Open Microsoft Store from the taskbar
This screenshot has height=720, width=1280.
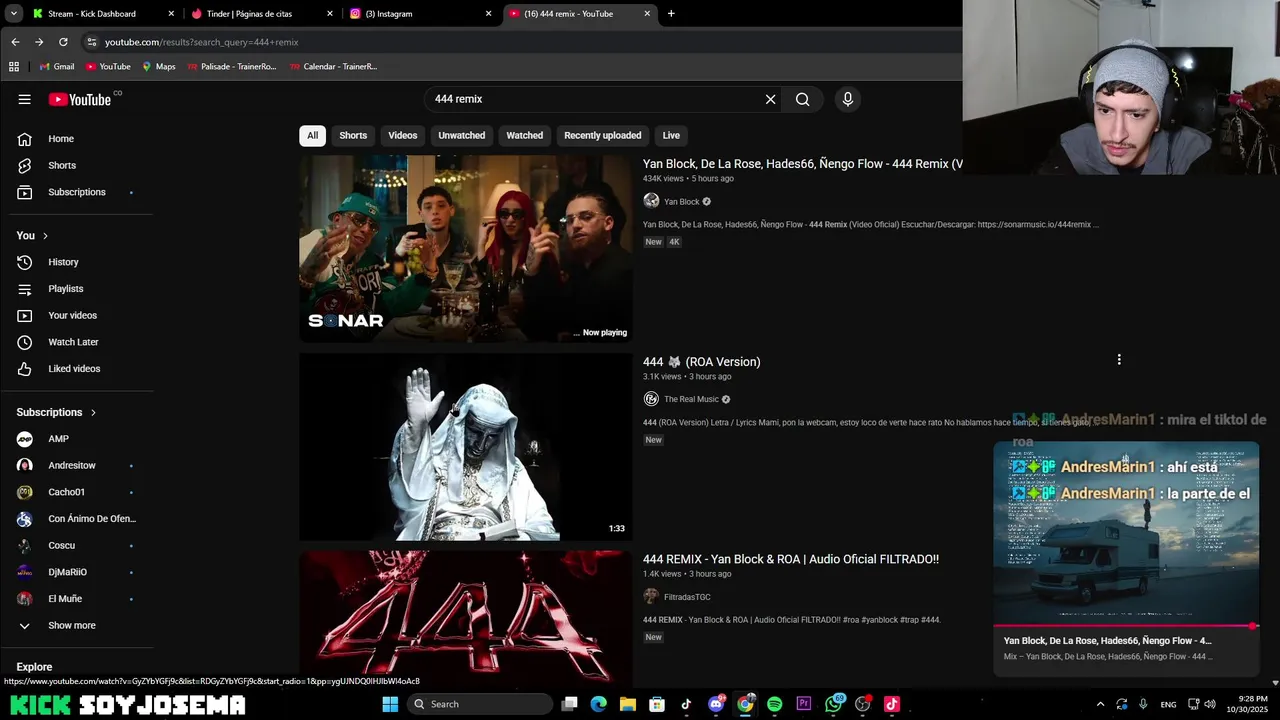657,704
